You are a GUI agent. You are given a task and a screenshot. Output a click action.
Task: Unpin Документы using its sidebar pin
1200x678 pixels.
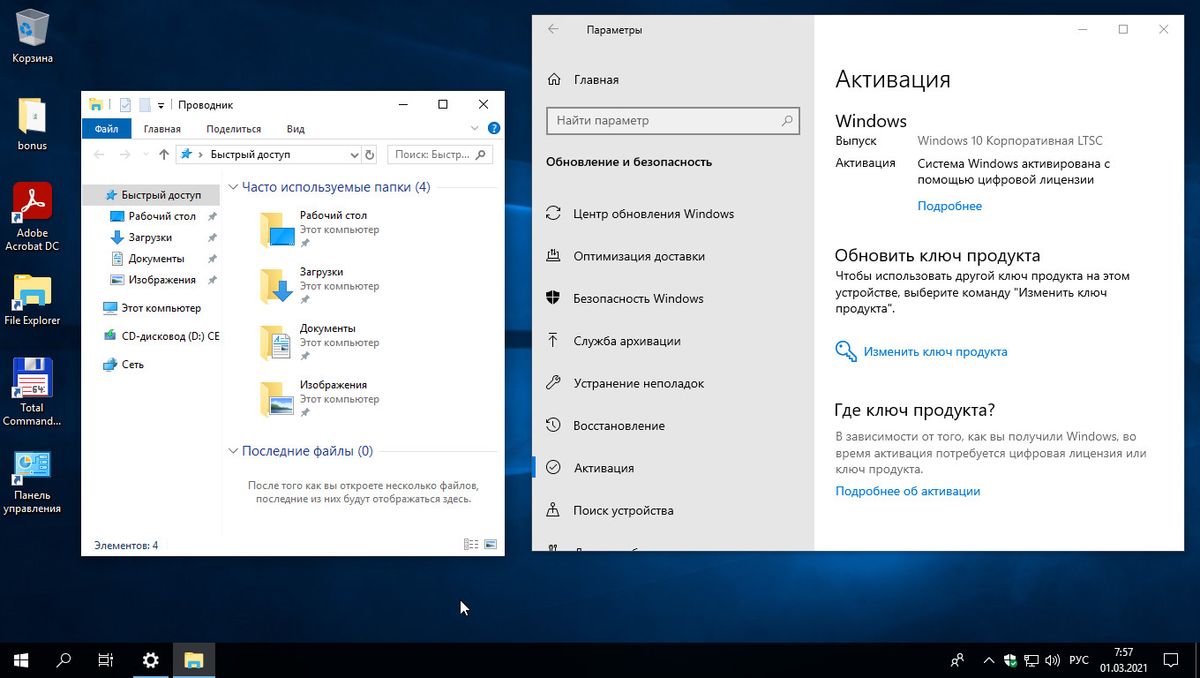coord(212,259)
